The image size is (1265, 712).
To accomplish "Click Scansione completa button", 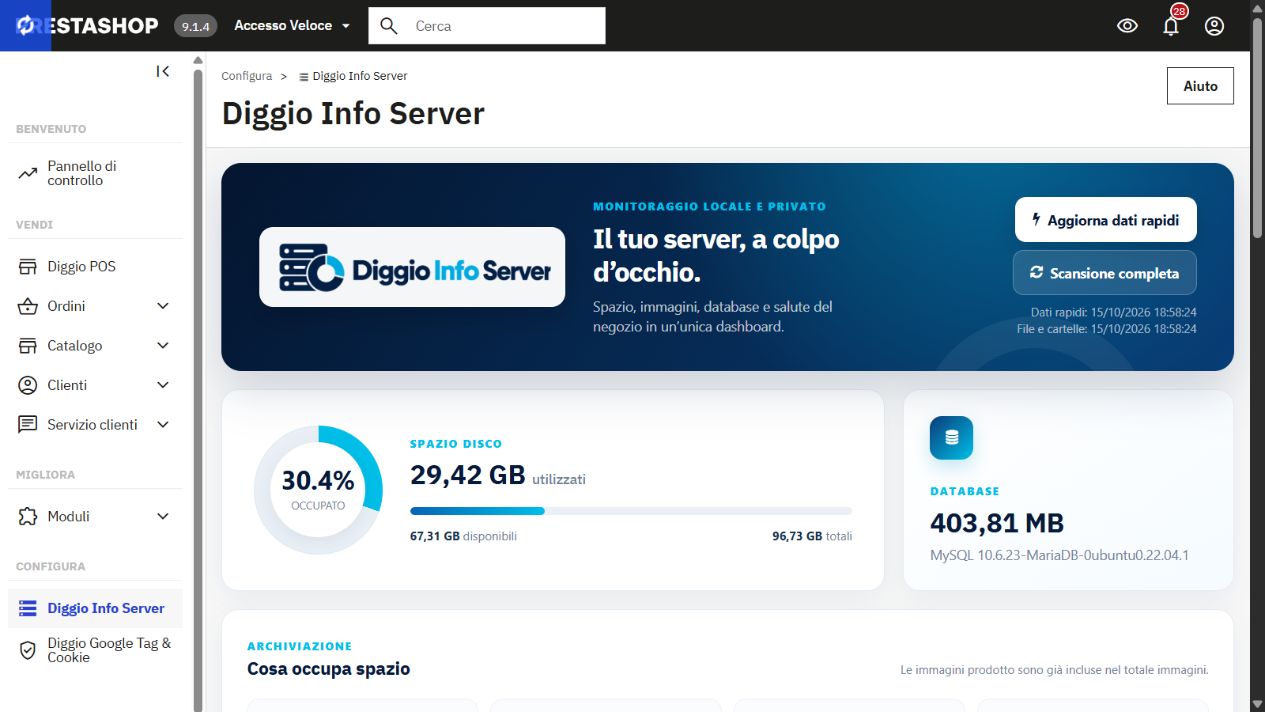I will pyautogui.click(x=1105, y=273).
